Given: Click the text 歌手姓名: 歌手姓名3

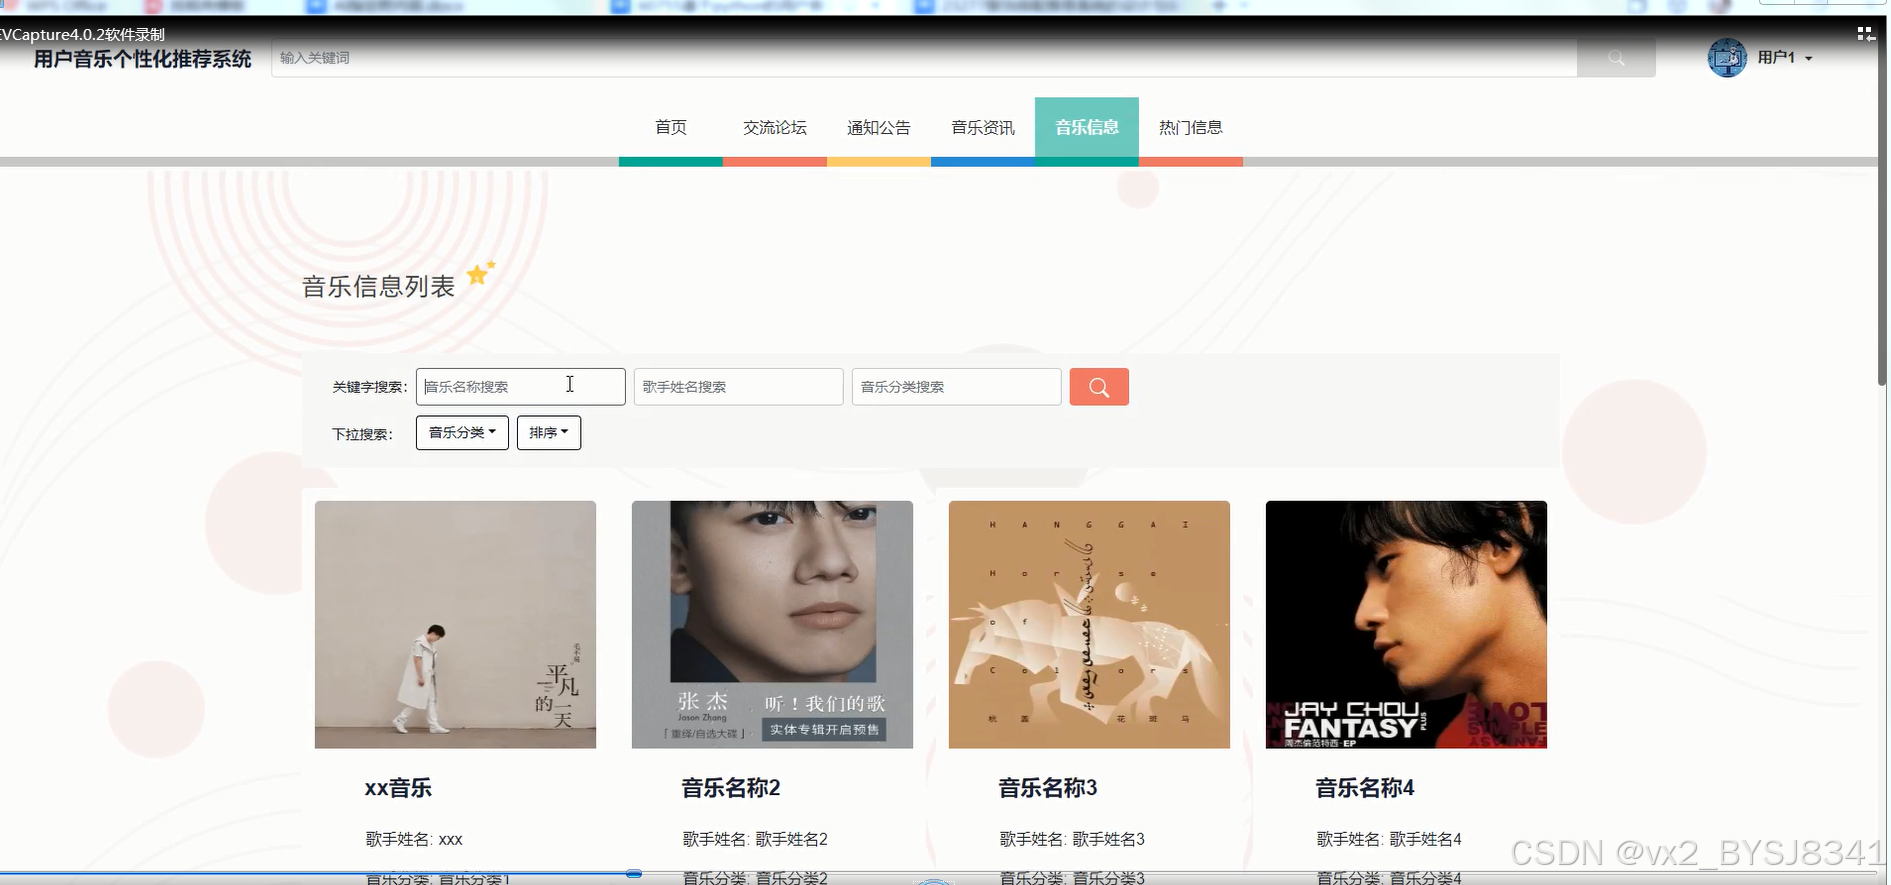Looking at the screenshot, I should [1072, 840].
